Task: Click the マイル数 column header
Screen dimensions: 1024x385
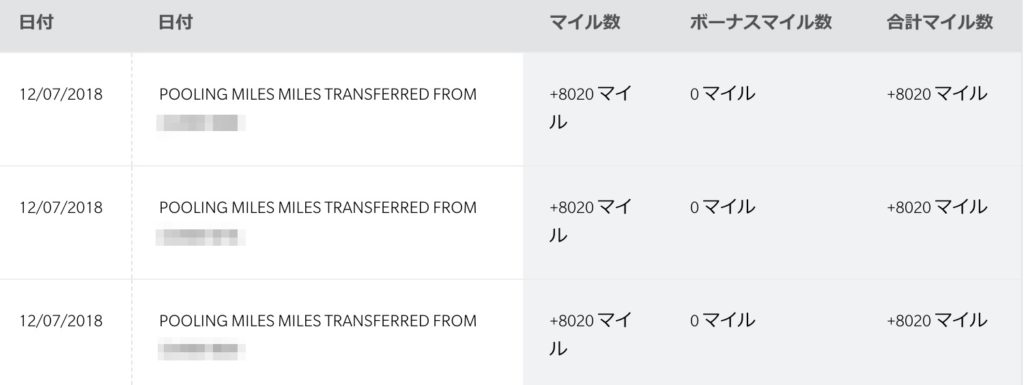Action: [584, 22]
